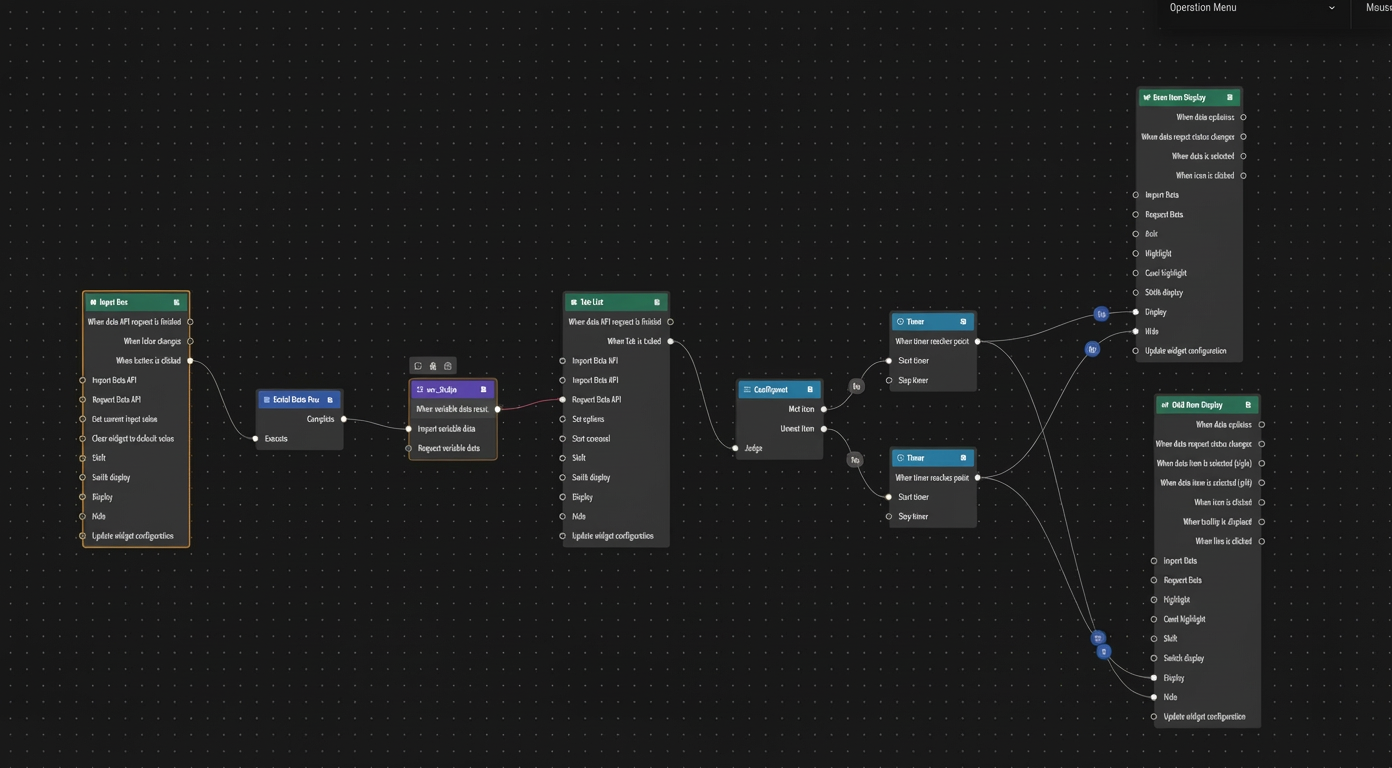
Task: Click the list icon at left of blue node header
Action: click(266, 400)
